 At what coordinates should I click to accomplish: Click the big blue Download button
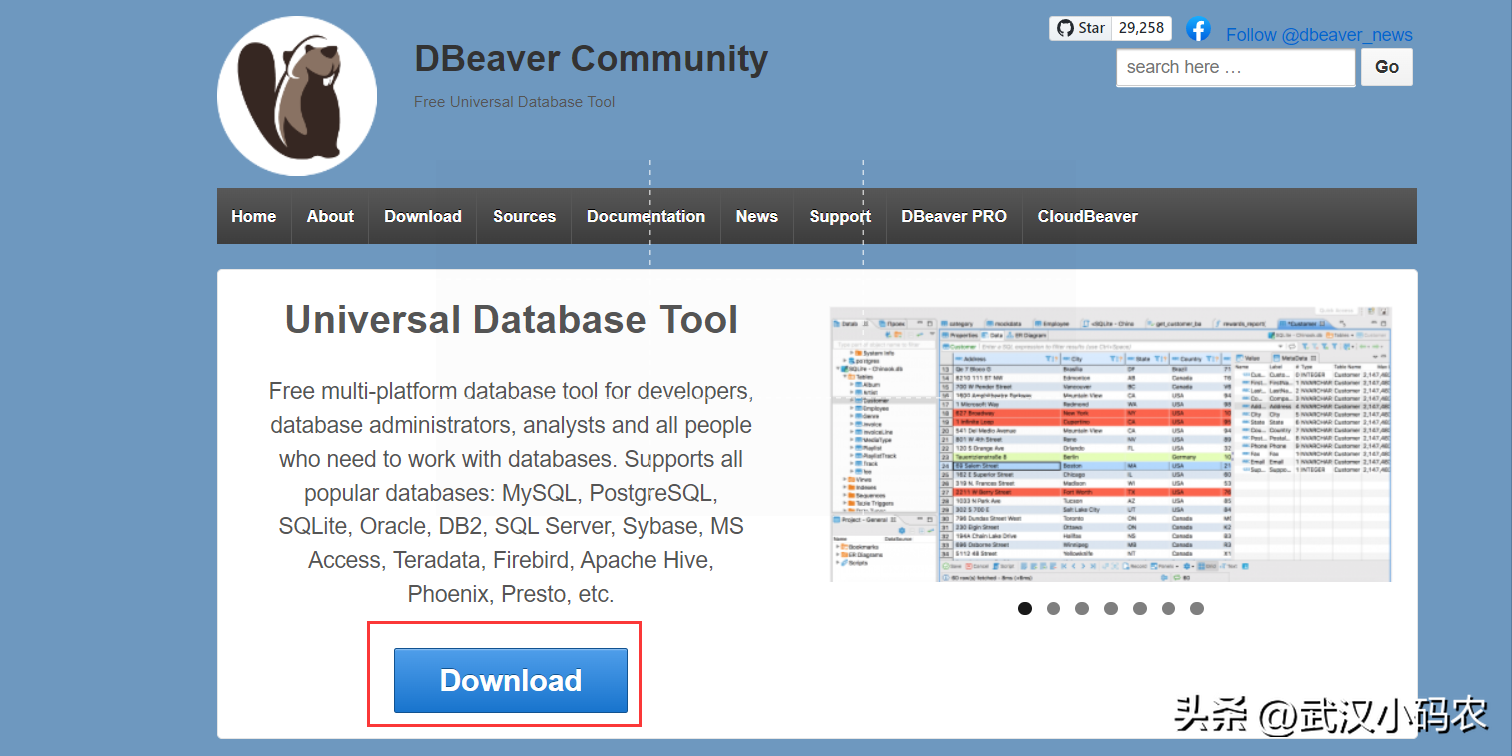511,680
